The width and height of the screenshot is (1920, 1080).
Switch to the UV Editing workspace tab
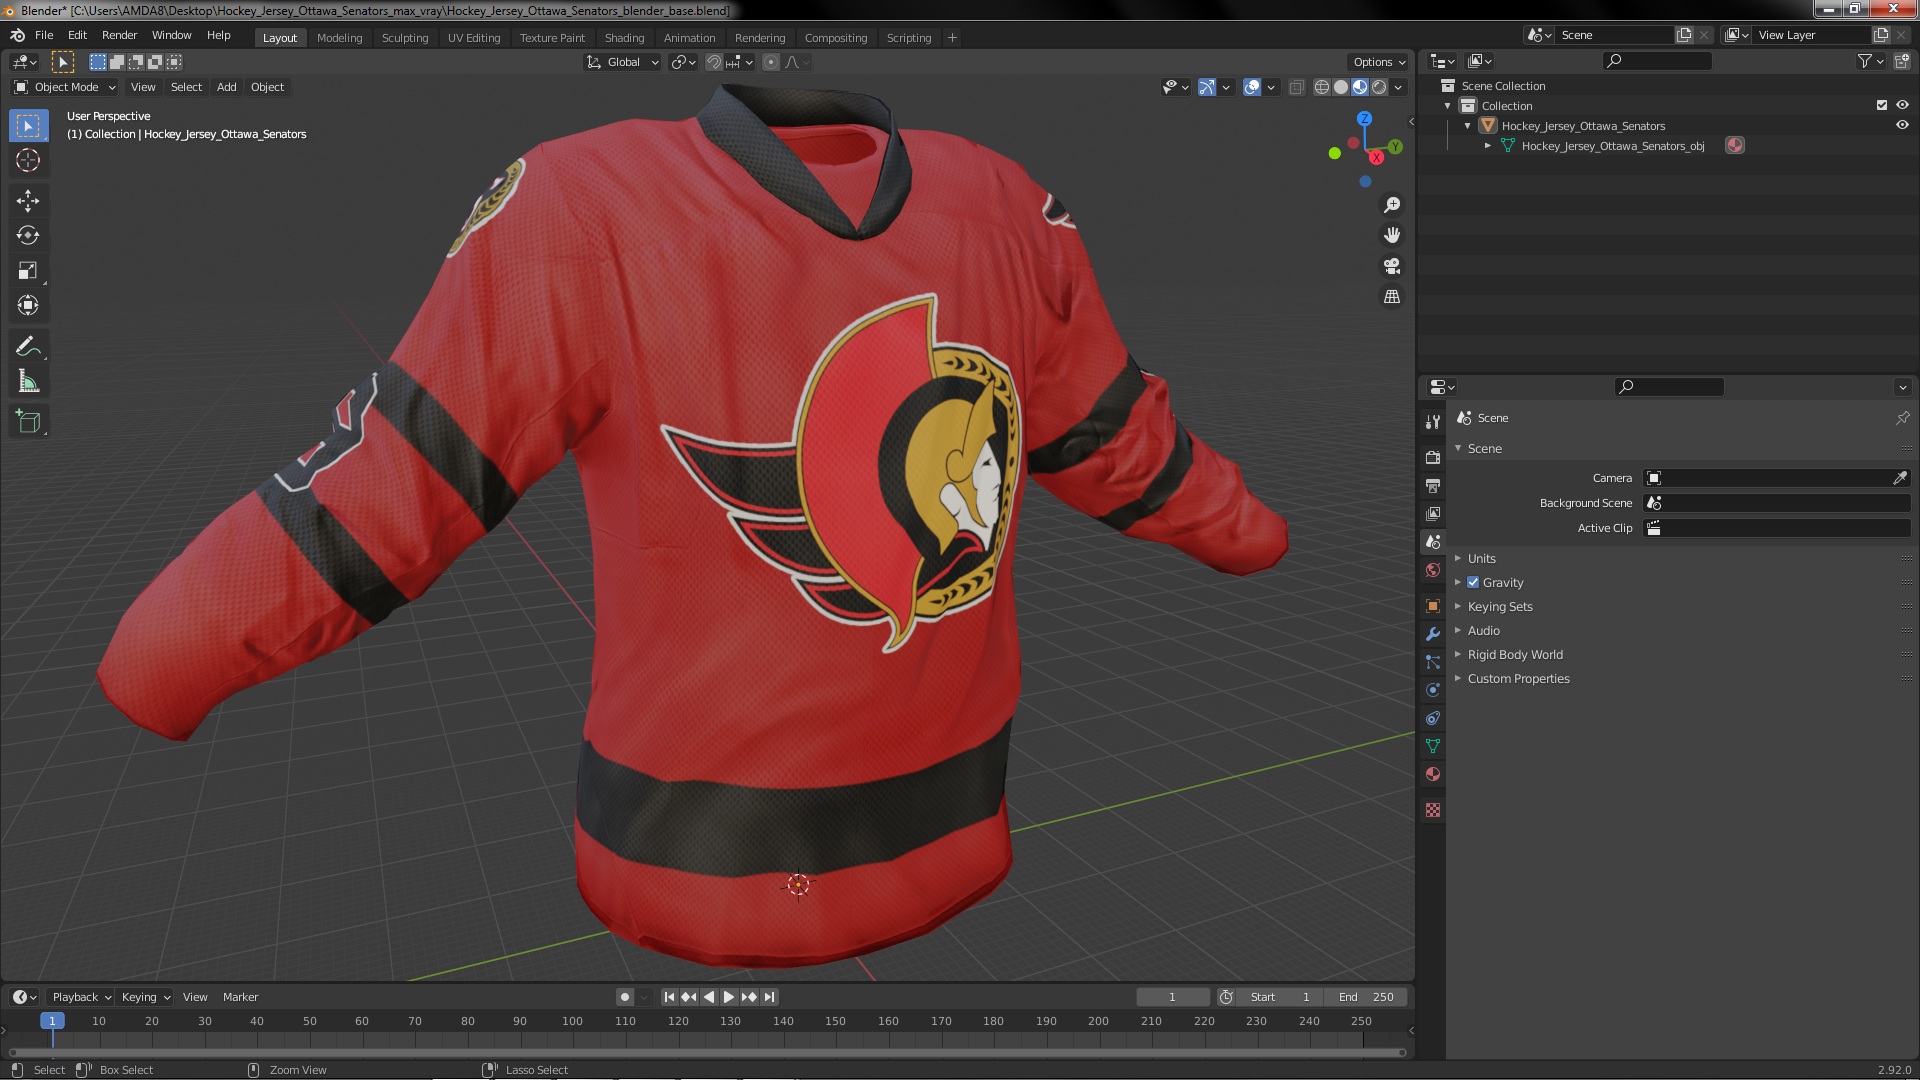coord(473,38)
